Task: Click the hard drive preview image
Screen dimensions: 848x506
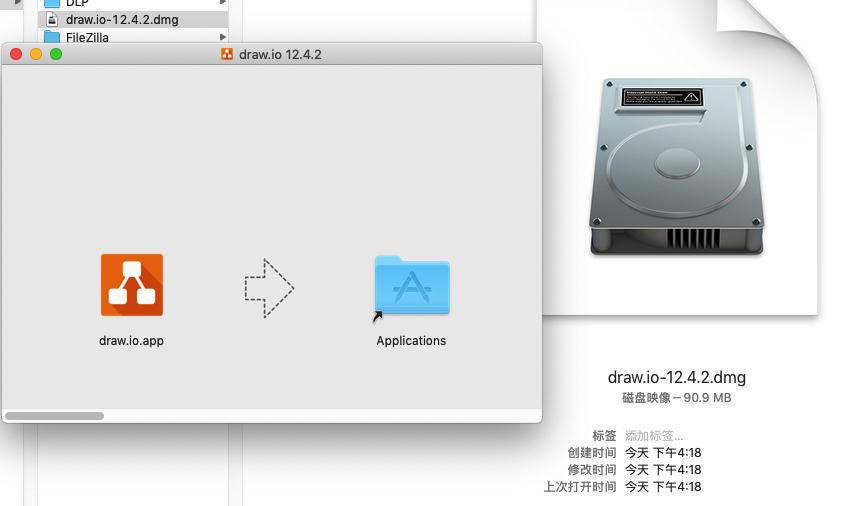Action: [677, 166]
